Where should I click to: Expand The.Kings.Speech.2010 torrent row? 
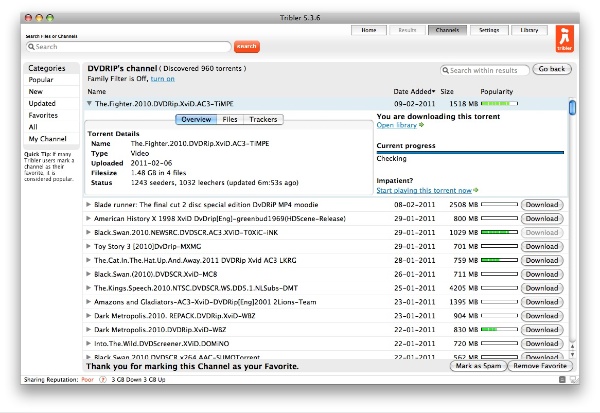[x=88, y=288]
